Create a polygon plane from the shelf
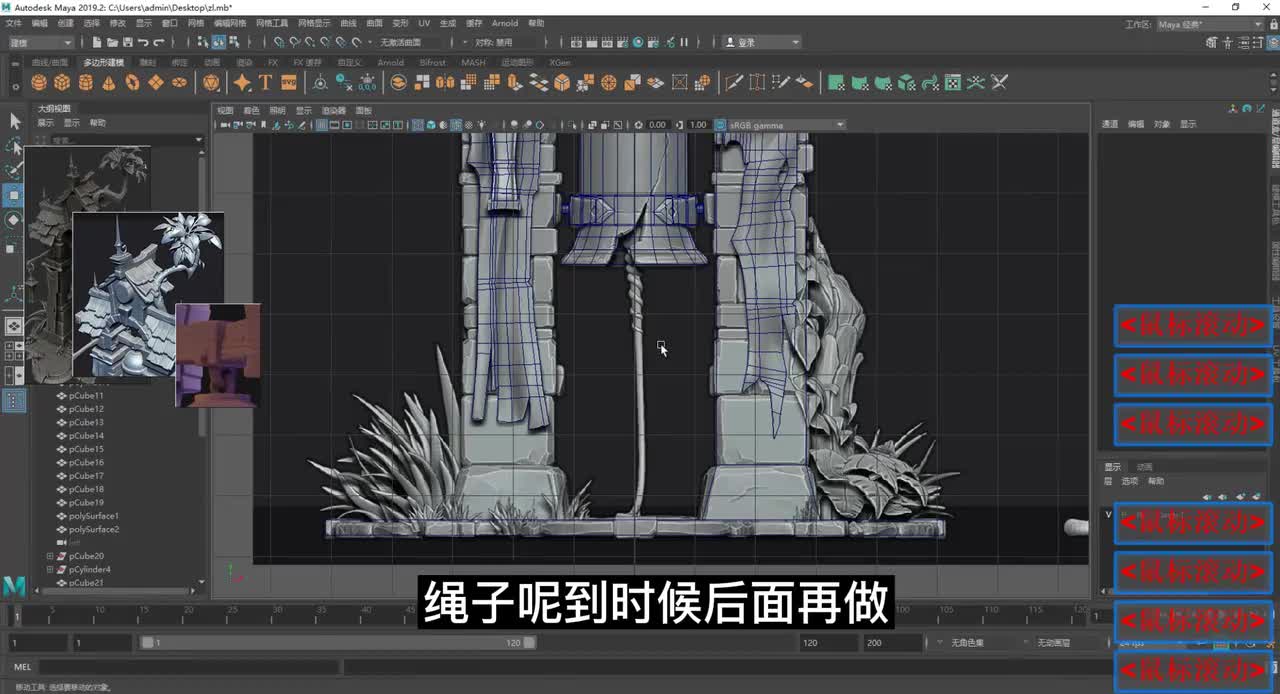Screen dimensions: 1280x694 pyautogui.click(x=156, y=83)
